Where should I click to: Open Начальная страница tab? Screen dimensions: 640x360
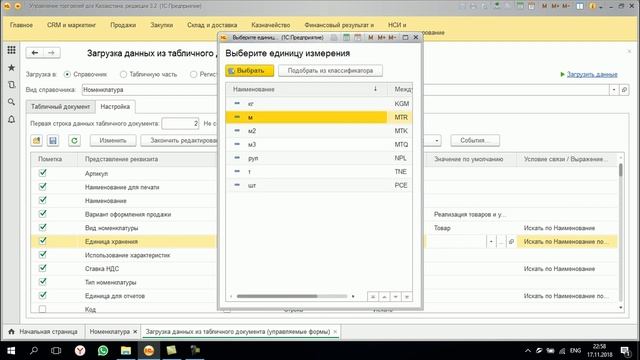click(x=44, y=331)
